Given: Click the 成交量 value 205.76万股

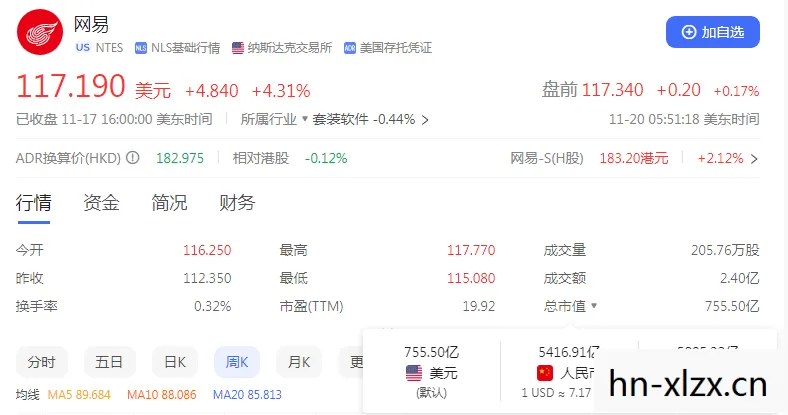Looking at the screenshot, I should [x=725, y=250].
